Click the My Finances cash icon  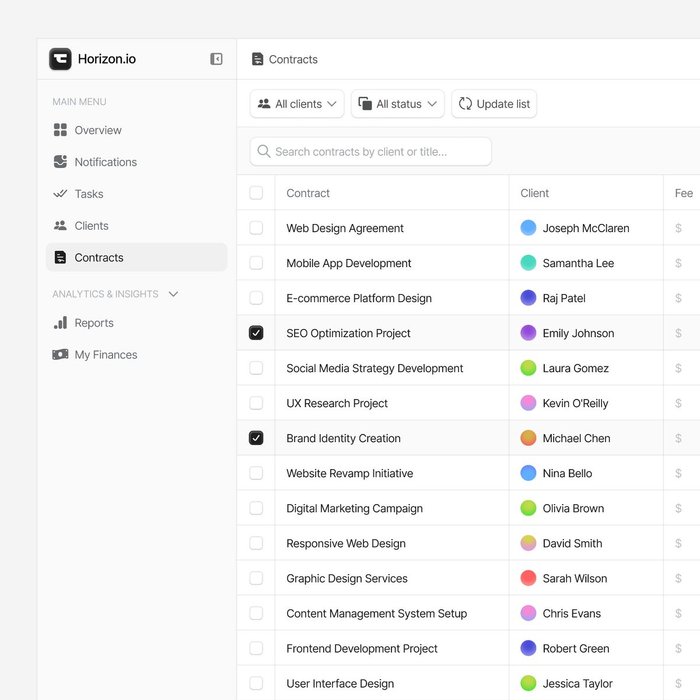pyautogui.click(x=60, y=355)
